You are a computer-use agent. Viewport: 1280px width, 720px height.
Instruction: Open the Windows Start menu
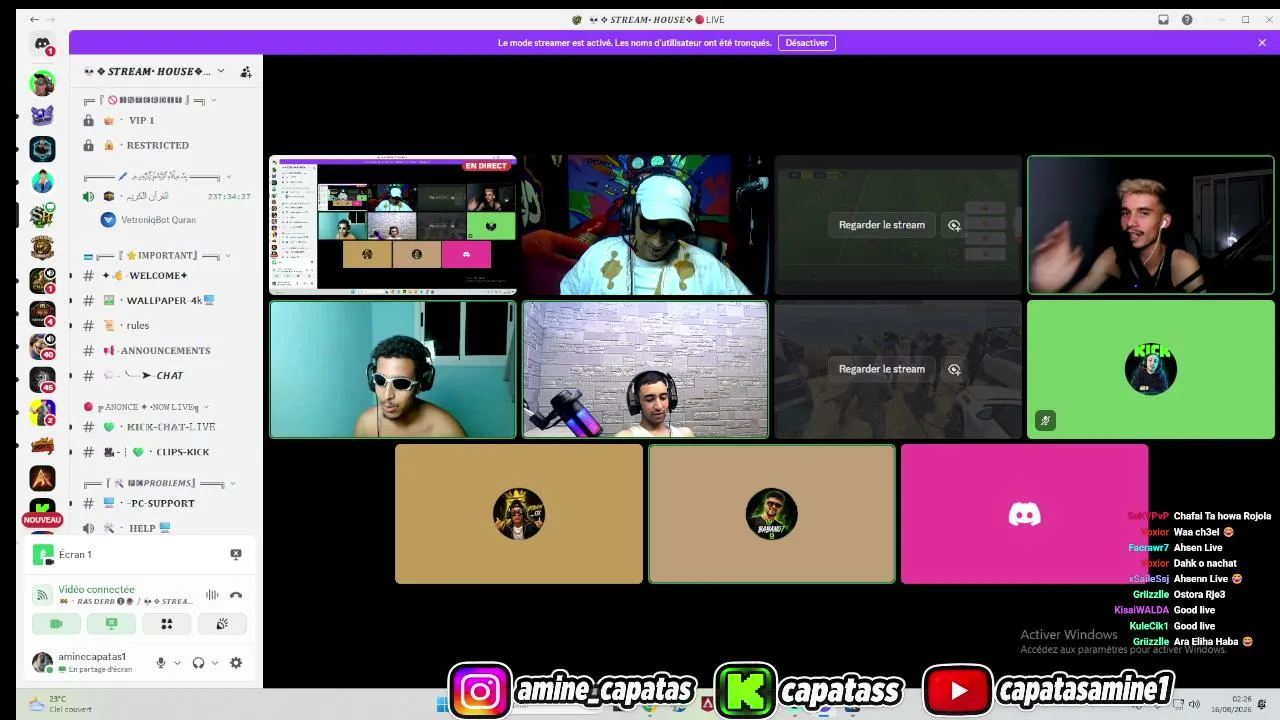[442, 704]
